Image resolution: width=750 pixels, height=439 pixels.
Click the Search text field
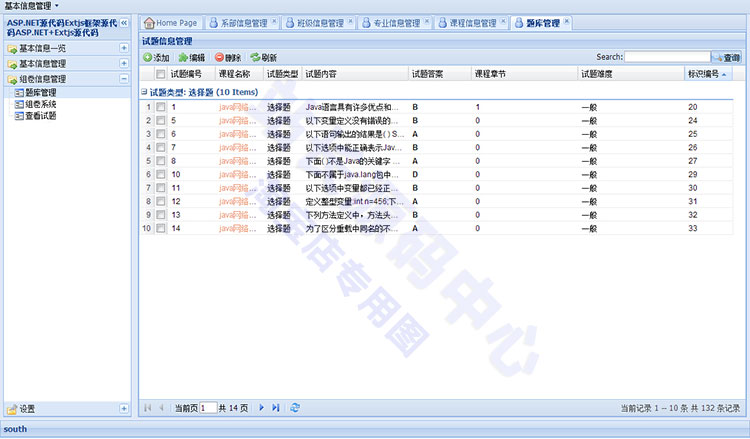[x=667, y=58]
